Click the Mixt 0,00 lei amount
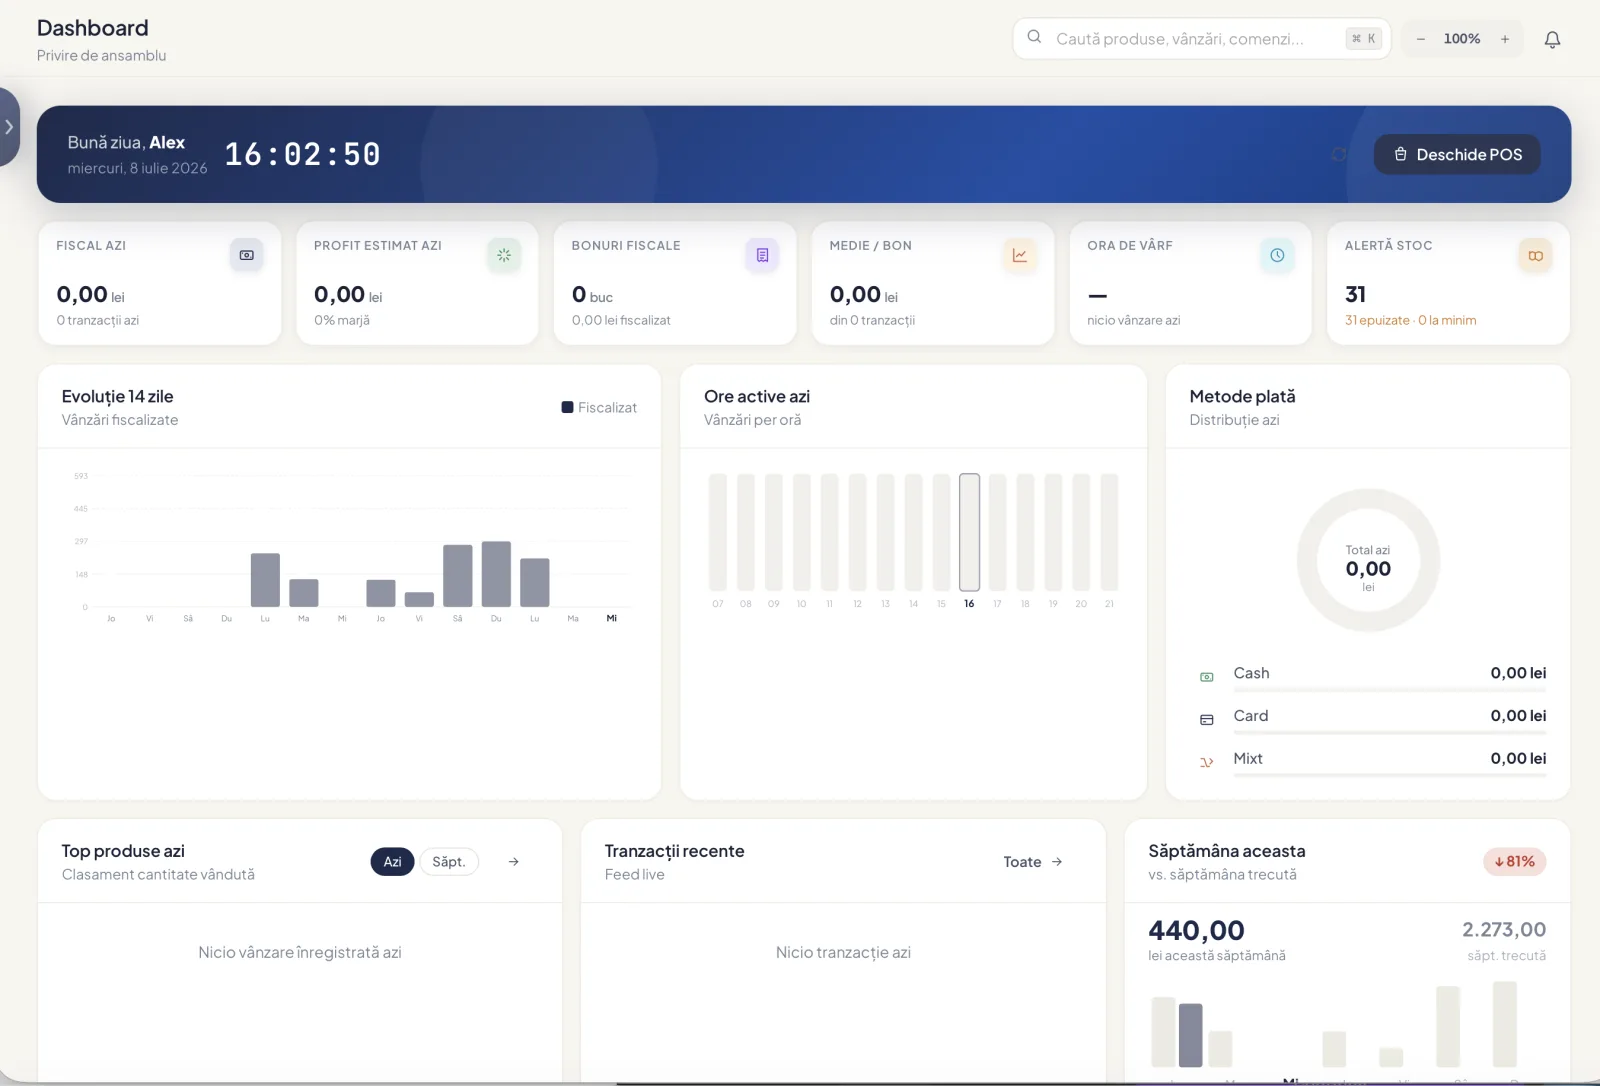This screenshot has width=1600, height=1086. (x=1518, y=758)
